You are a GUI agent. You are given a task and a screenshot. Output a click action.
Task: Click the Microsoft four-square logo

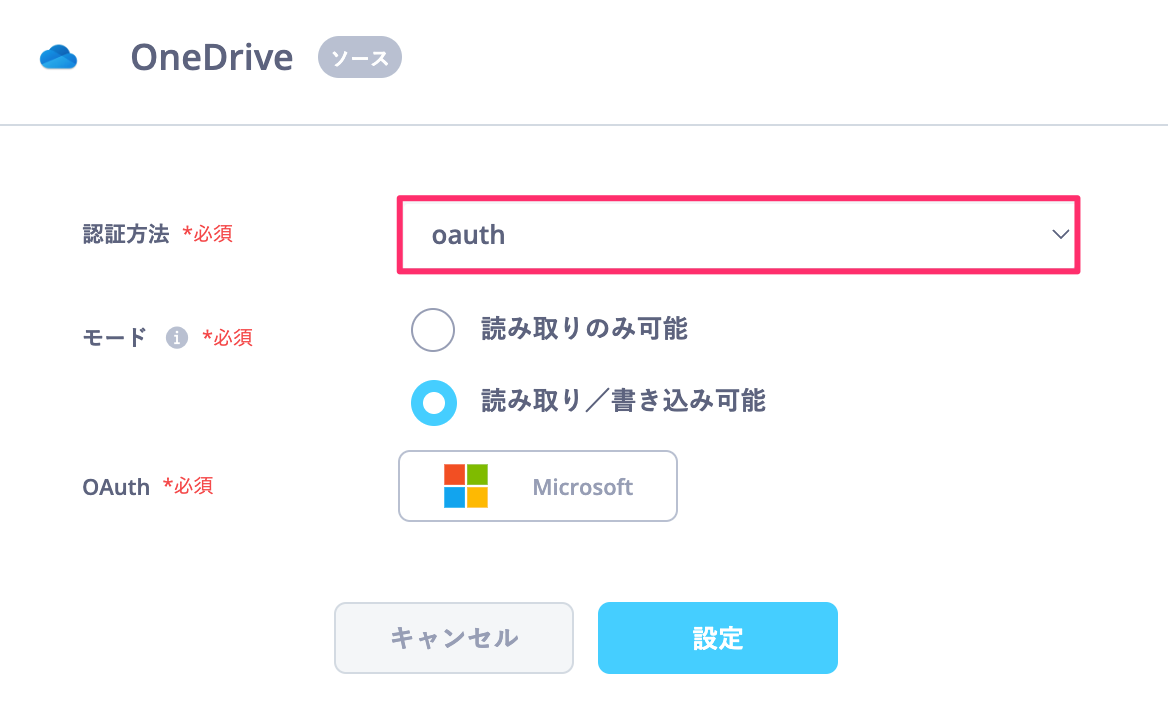coord(467,485)
